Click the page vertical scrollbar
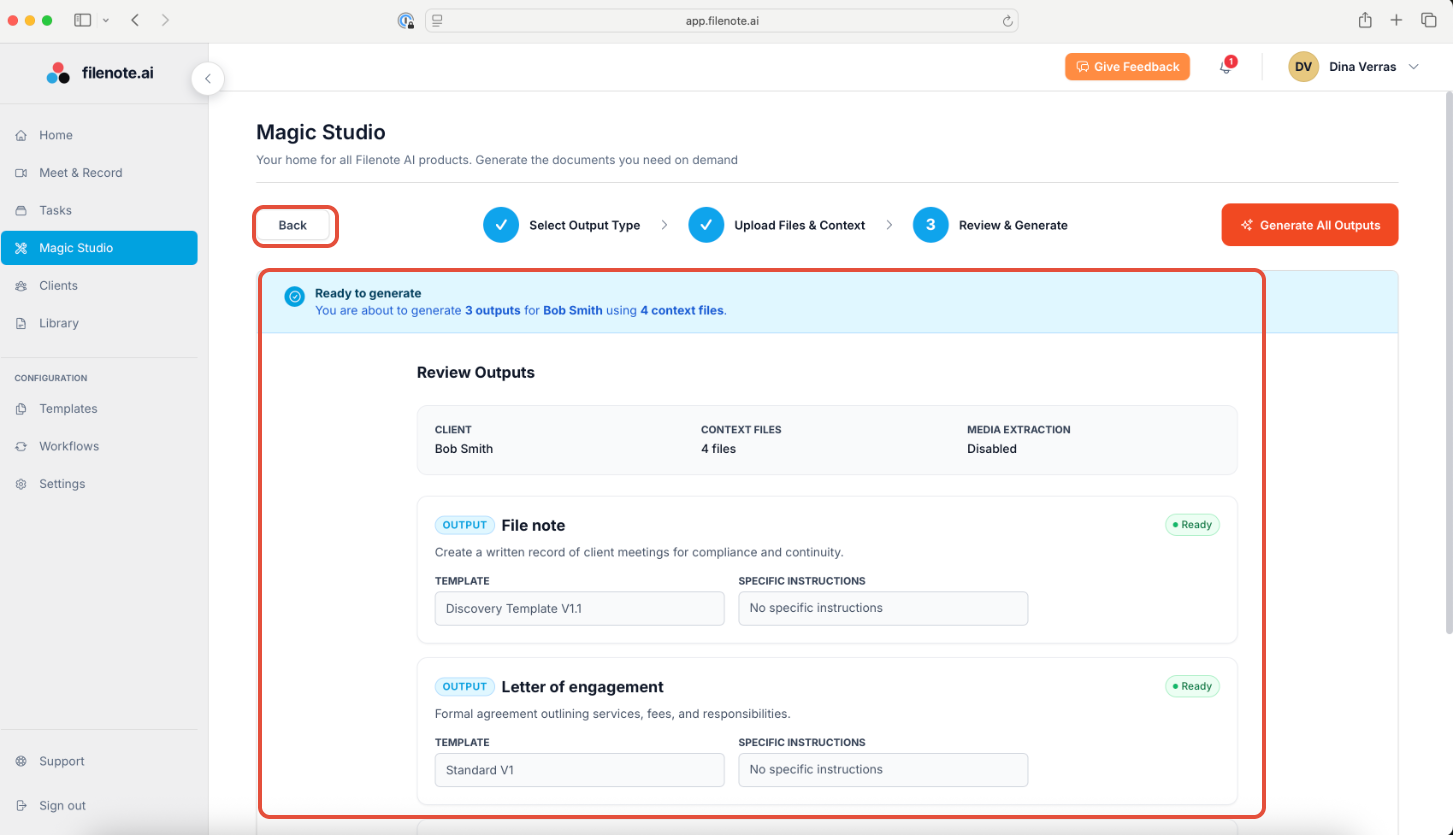Image resolution: width=1453 pixels, height=835 pixels. (x=1448, y=362)
